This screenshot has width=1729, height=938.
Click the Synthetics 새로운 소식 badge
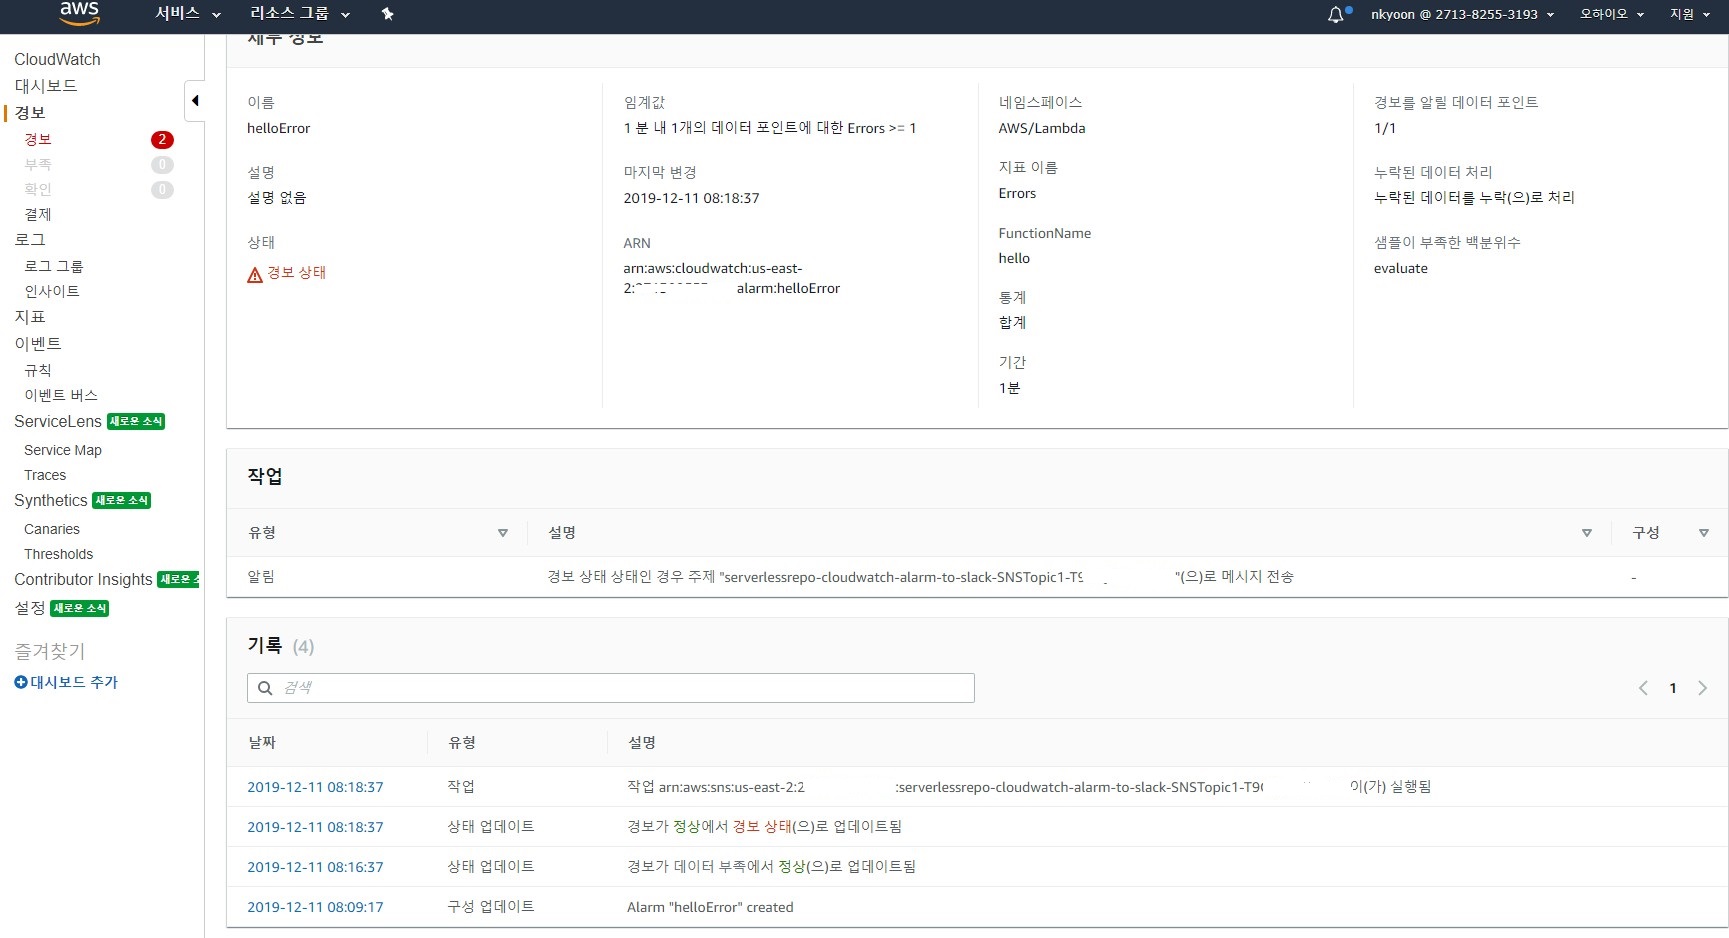122,501
